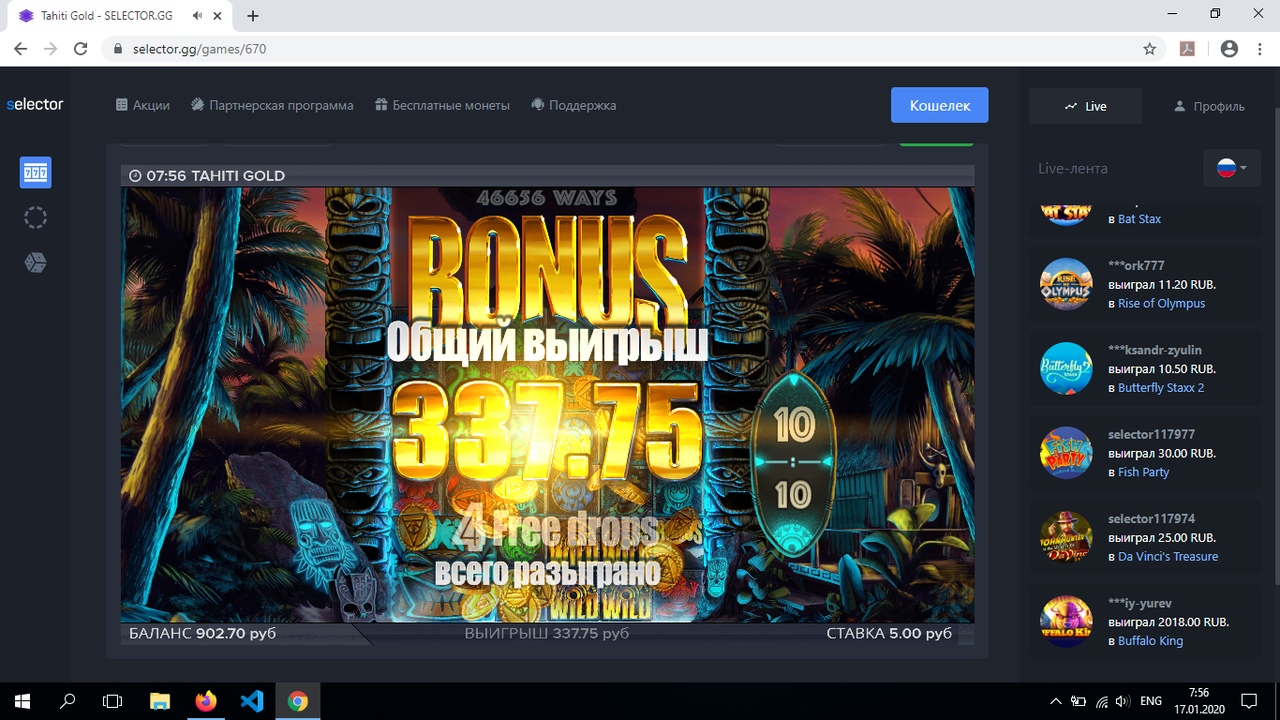1280x720 pixels.
Task: Expand the language flag dropdown
Action: 1231,168
